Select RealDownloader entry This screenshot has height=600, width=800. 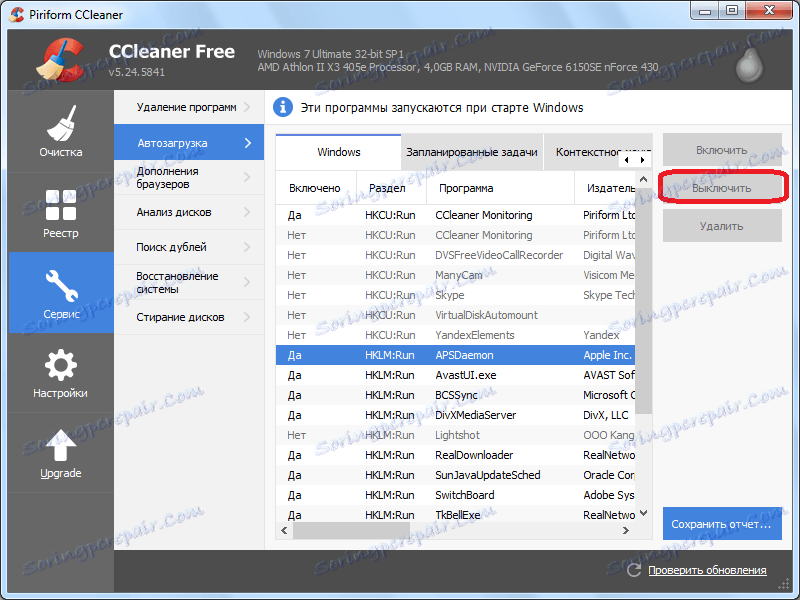tap(456, 455)
